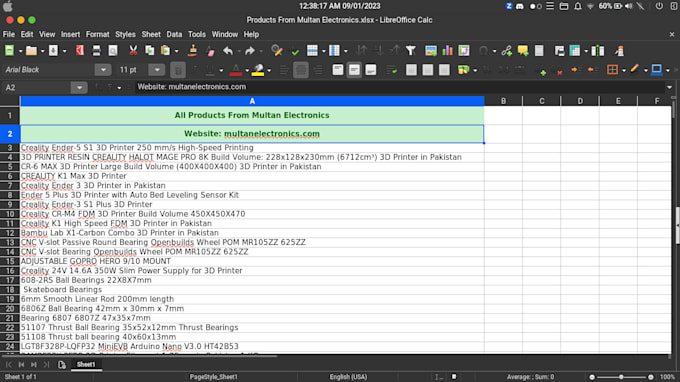Toggle bold formatting button
Screen dimensions: 680x382
[x=178, y=70]
